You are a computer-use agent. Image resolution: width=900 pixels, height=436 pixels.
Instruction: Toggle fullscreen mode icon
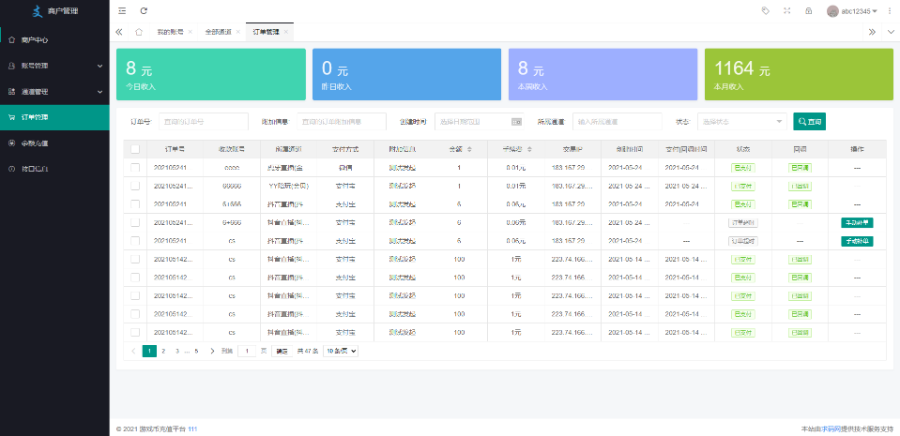point(786,11)
